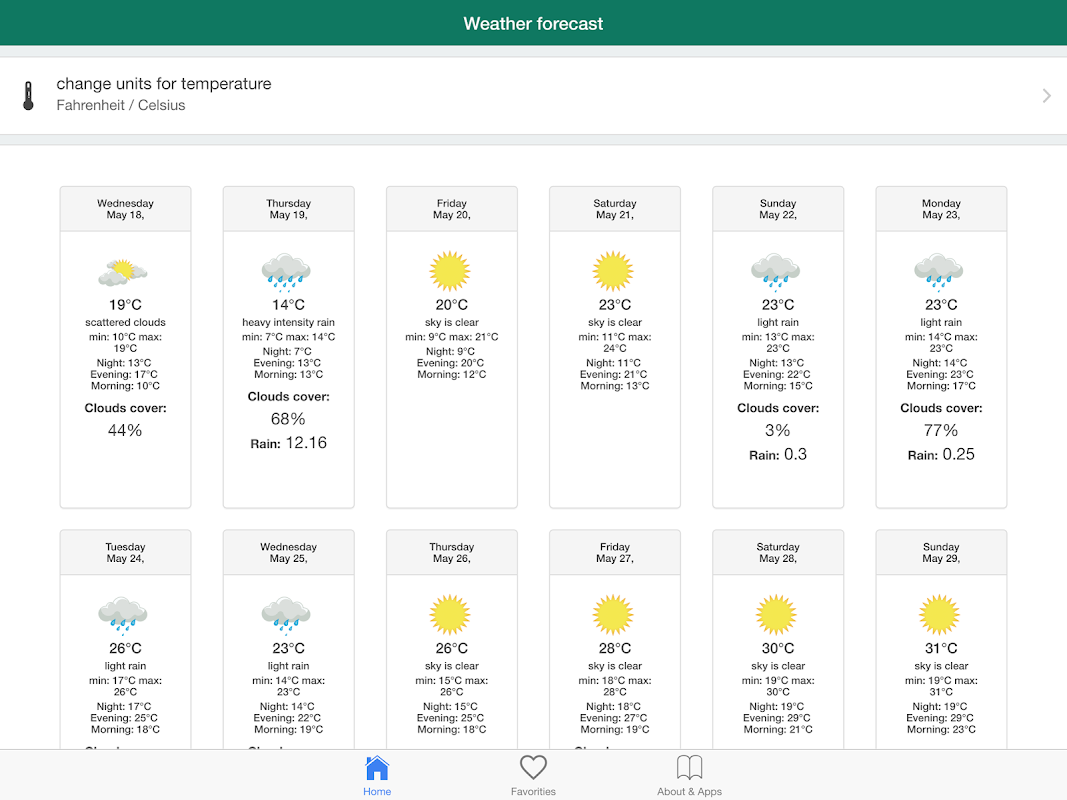Select the Thursday May 19 card header
Viewport: 1067px width, 800px height.
click(289, 209)
